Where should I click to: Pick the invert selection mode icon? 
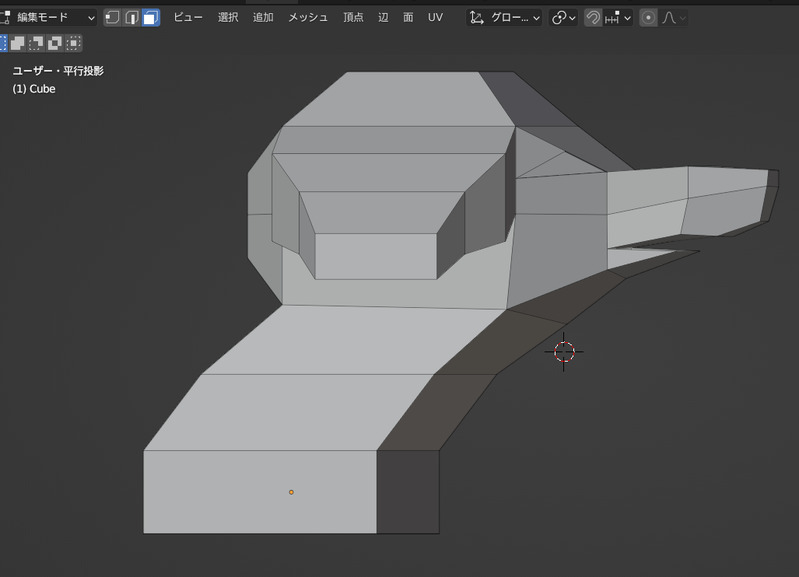[x=55, y=43]
